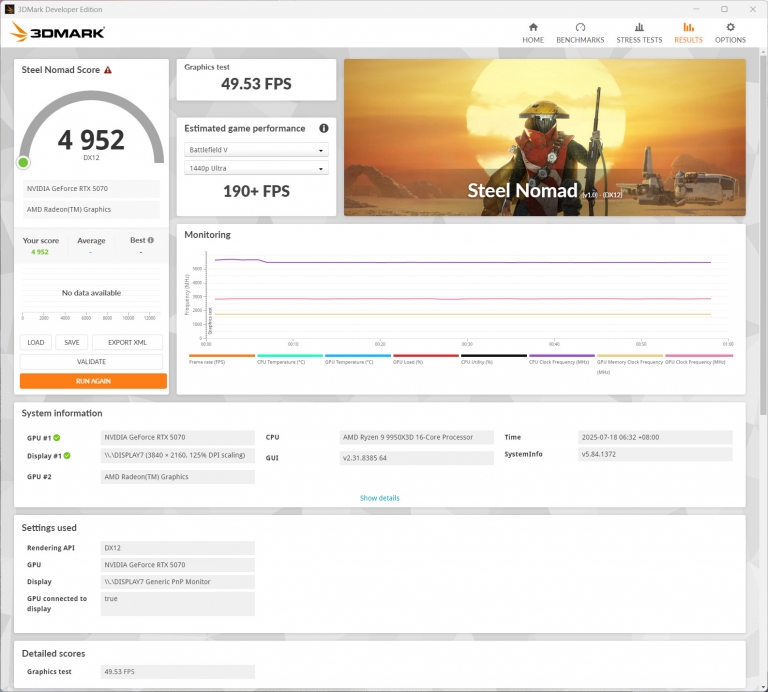The width and height of the screenshot is (768, 692).
Task: Click the 3DMark logo
Action: (57, 32)
